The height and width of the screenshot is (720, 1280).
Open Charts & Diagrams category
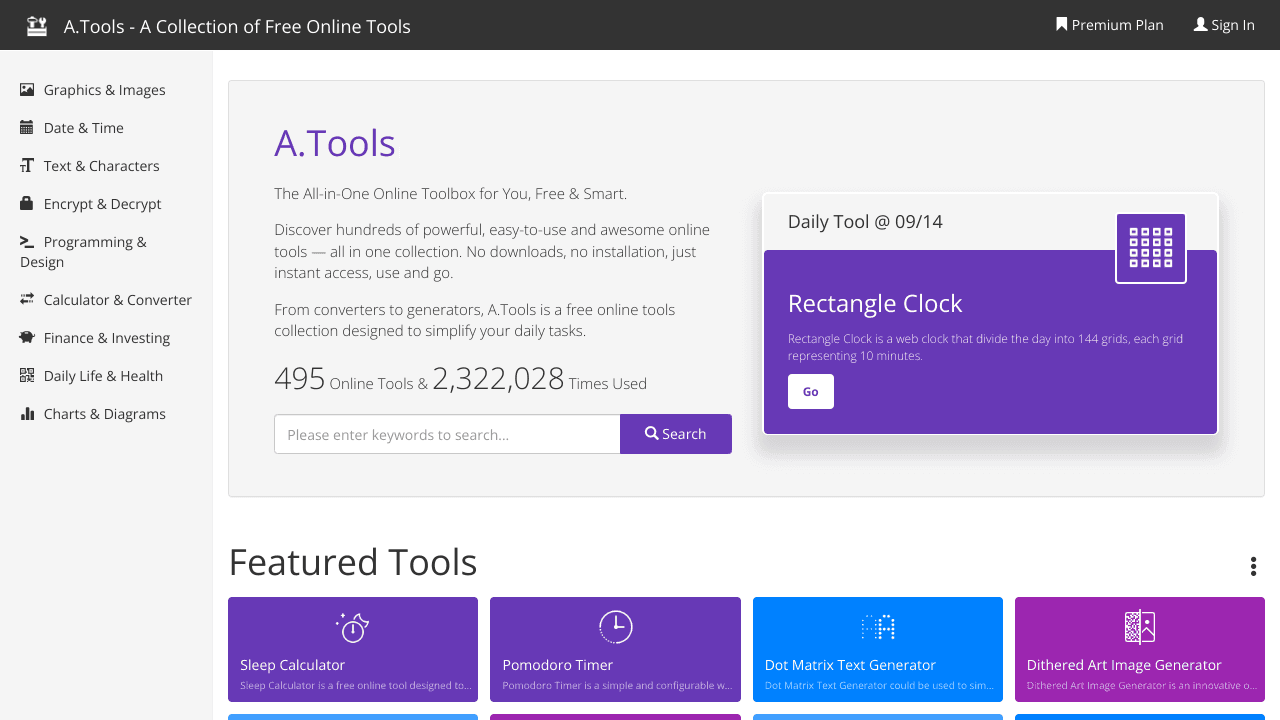click(x=104, y=414)
